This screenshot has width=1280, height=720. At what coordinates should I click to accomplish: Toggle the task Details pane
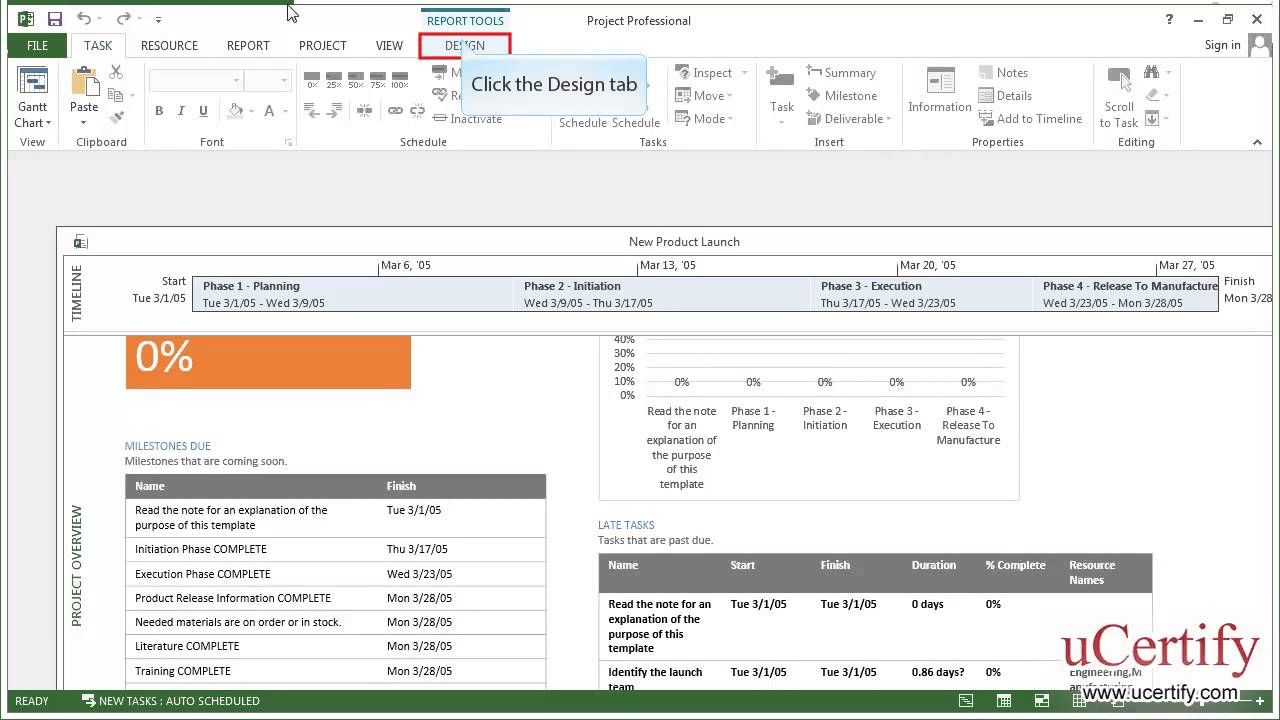(x=1003, y=95)
